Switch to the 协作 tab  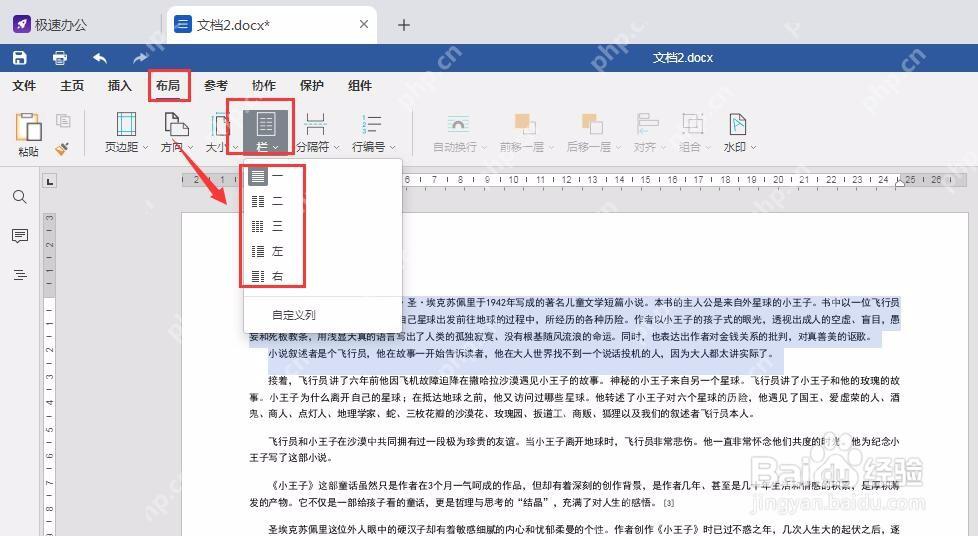[x=264, y=85]
